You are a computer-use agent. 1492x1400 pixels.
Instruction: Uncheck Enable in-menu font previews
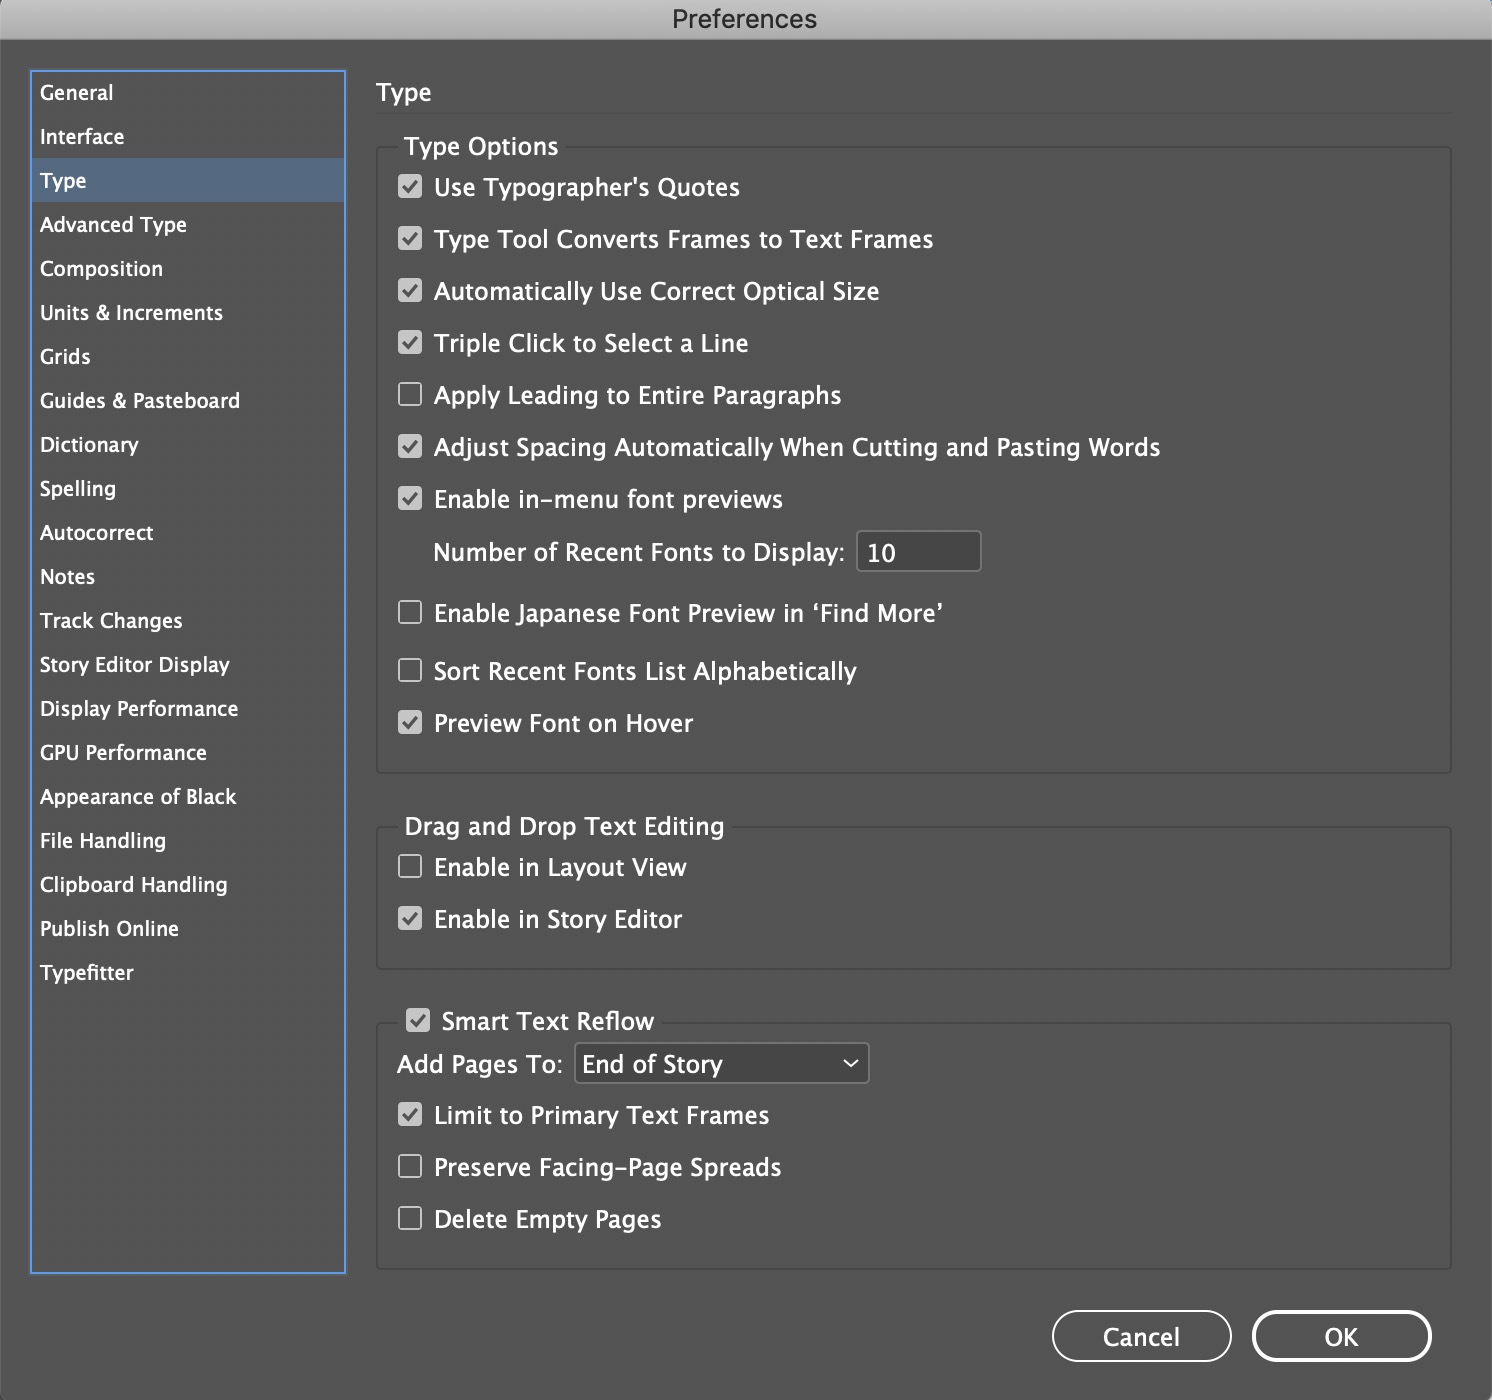point(410,499)
